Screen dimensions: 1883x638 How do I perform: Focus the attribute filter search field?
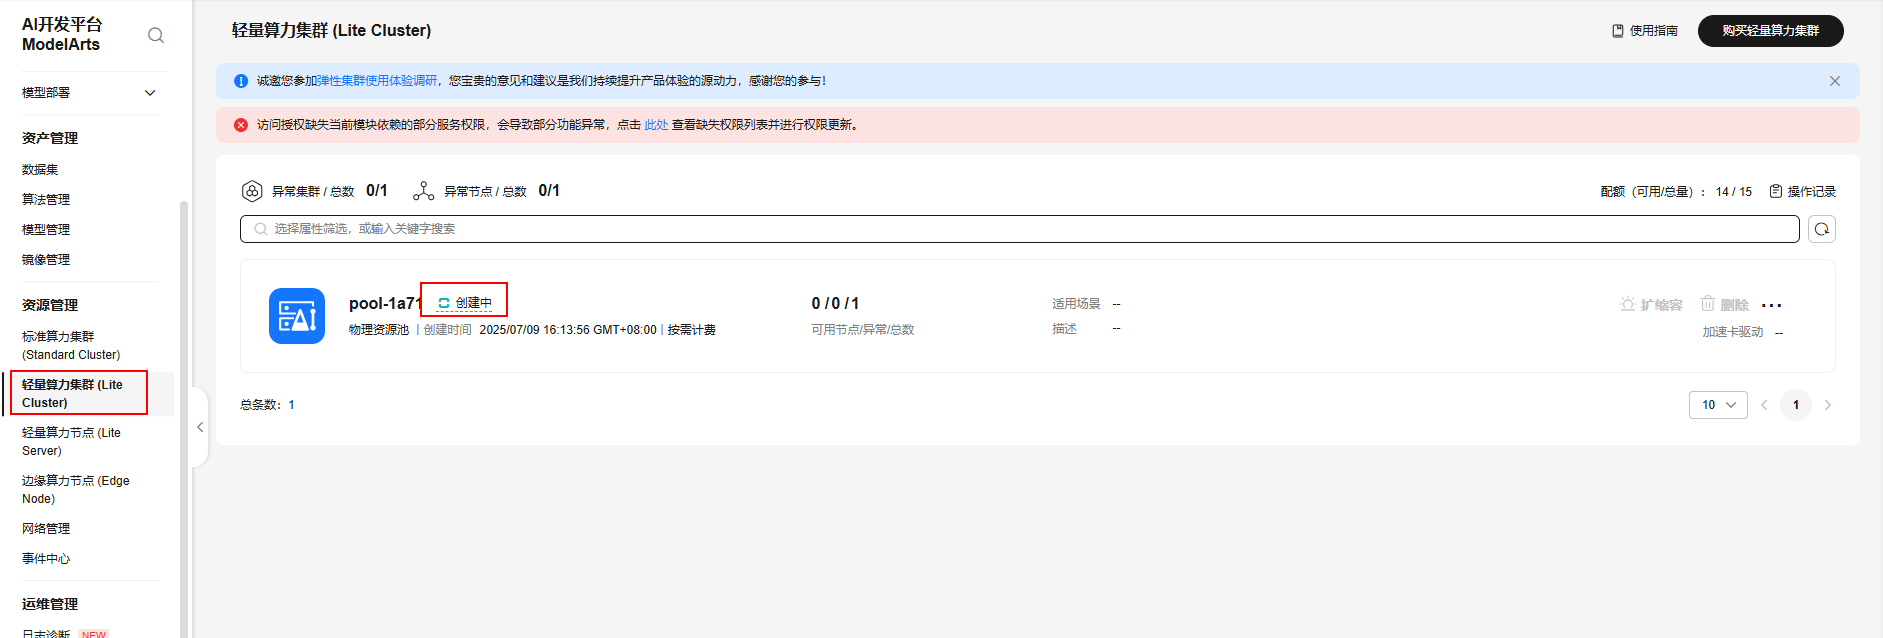(x=1020, y=229)
